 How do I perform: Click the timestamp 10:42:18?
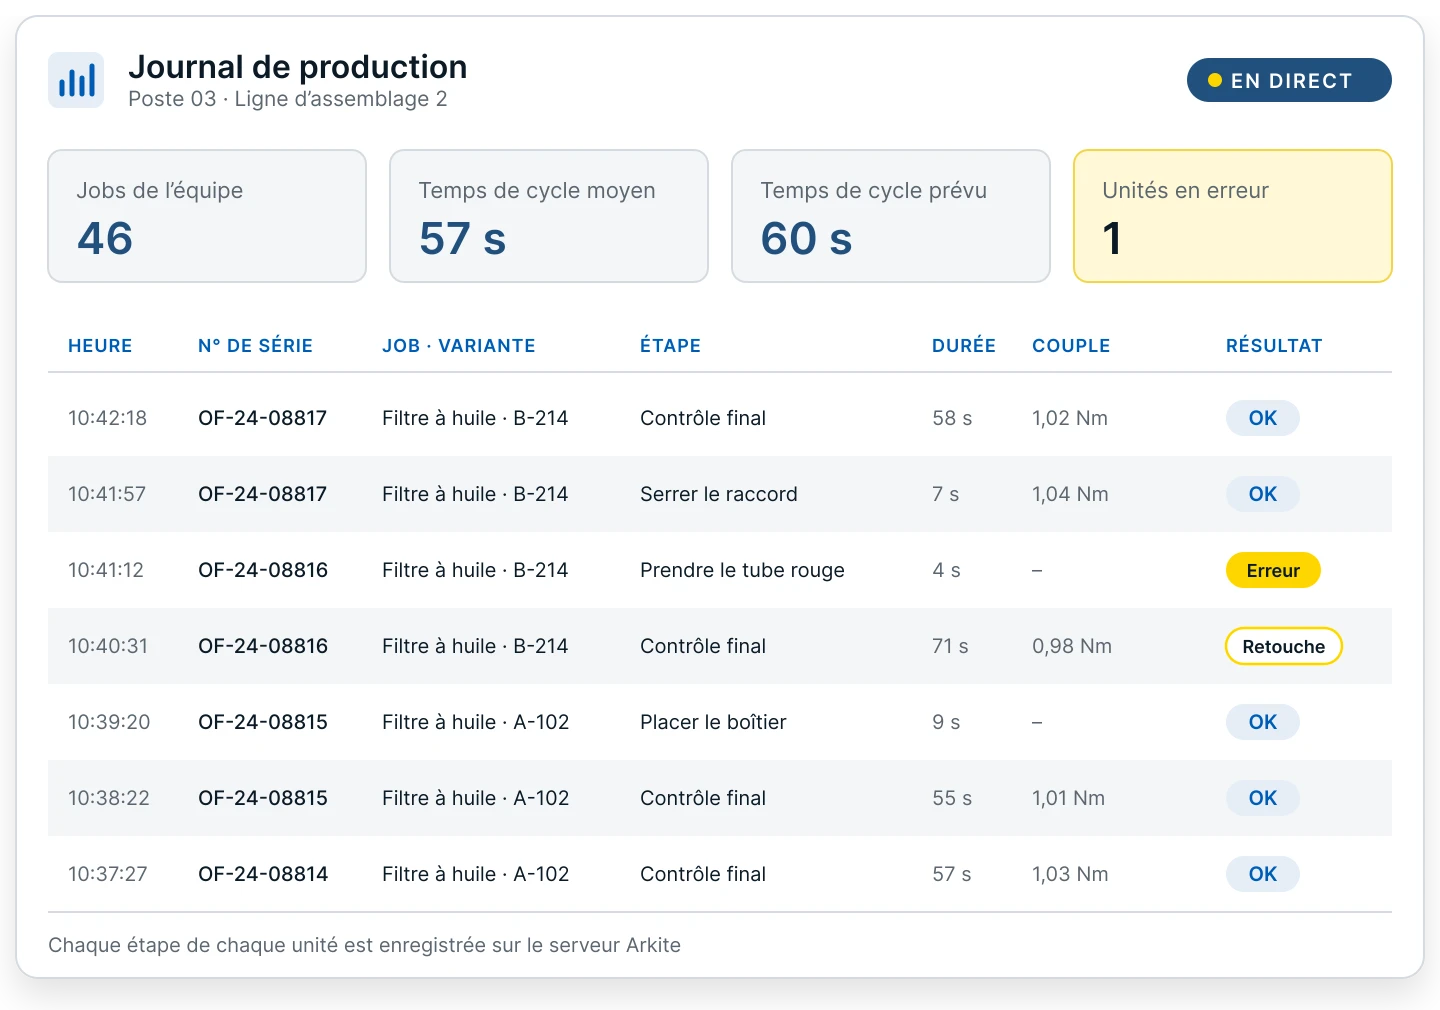[x=108, y=418]
